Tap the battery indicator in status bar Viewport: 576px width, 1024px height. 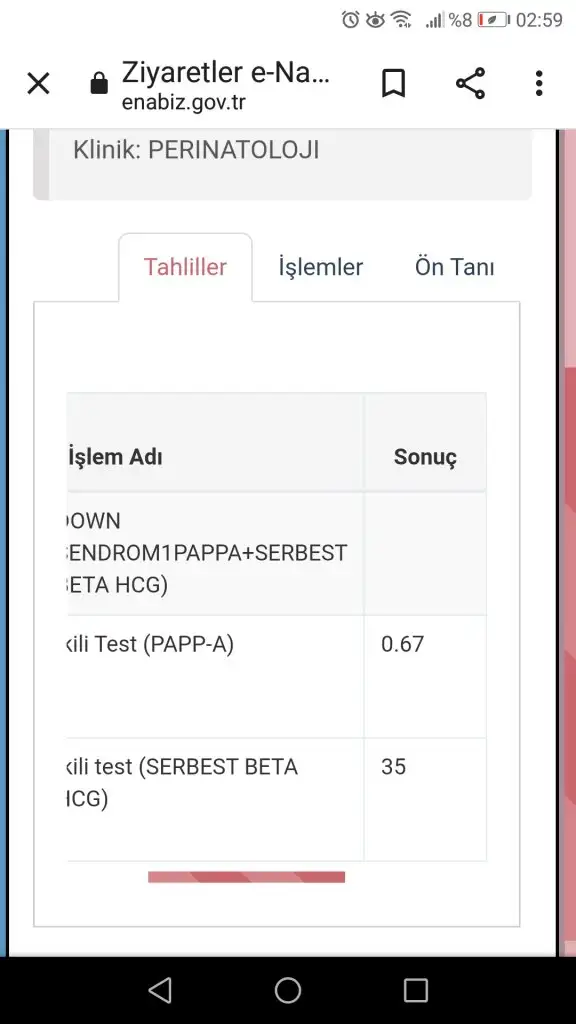pos(493,20)
